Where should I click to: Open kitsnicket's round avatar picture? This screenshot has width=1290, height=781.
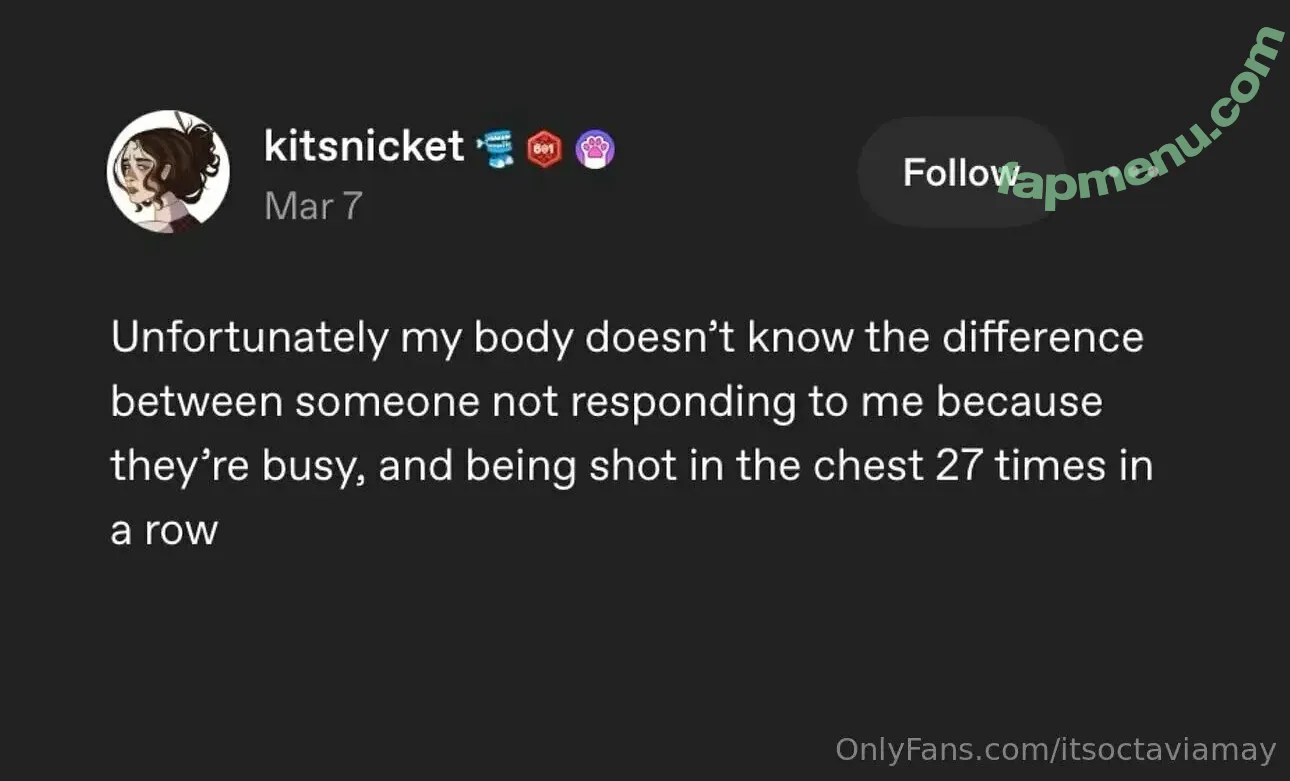[x=168, y=171]
